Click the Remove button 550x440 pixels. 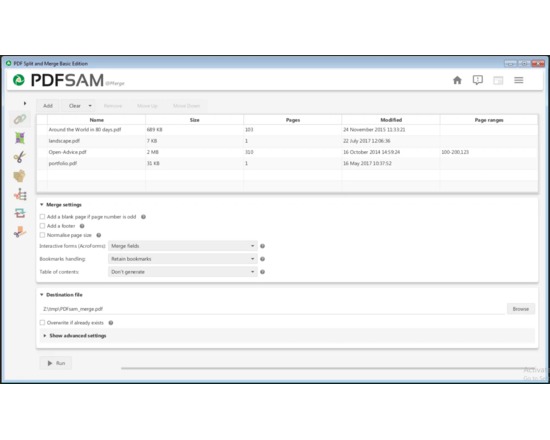click(x=113, y=106)
